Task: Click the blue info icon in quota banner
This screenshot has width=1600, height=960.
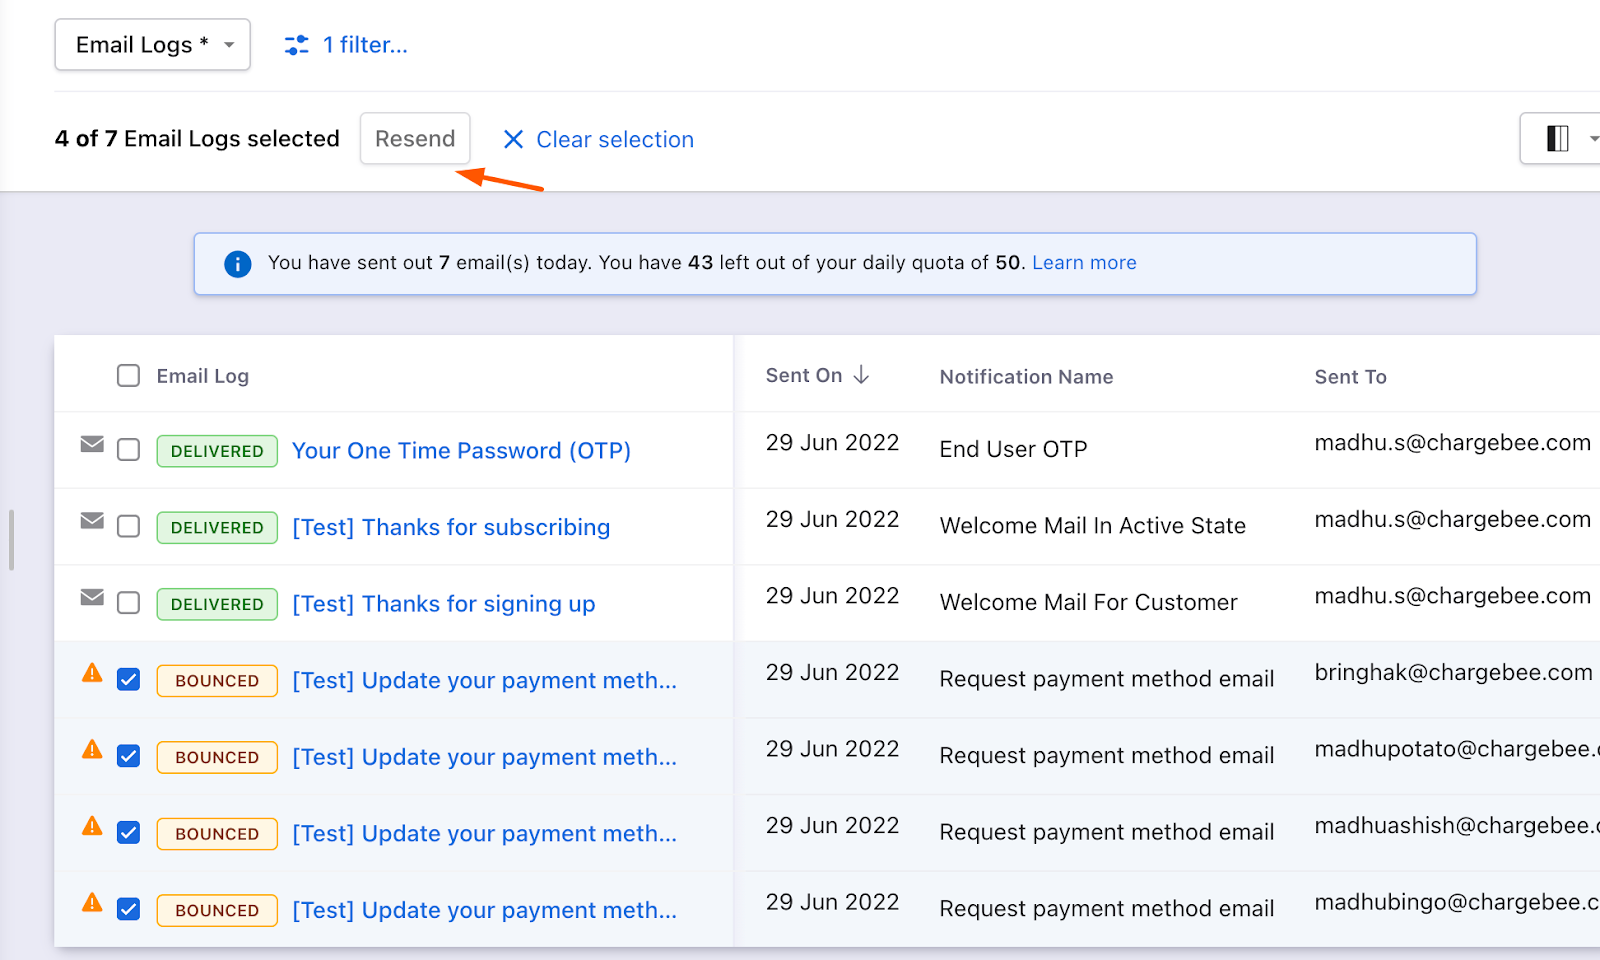Action: point(238,264)
